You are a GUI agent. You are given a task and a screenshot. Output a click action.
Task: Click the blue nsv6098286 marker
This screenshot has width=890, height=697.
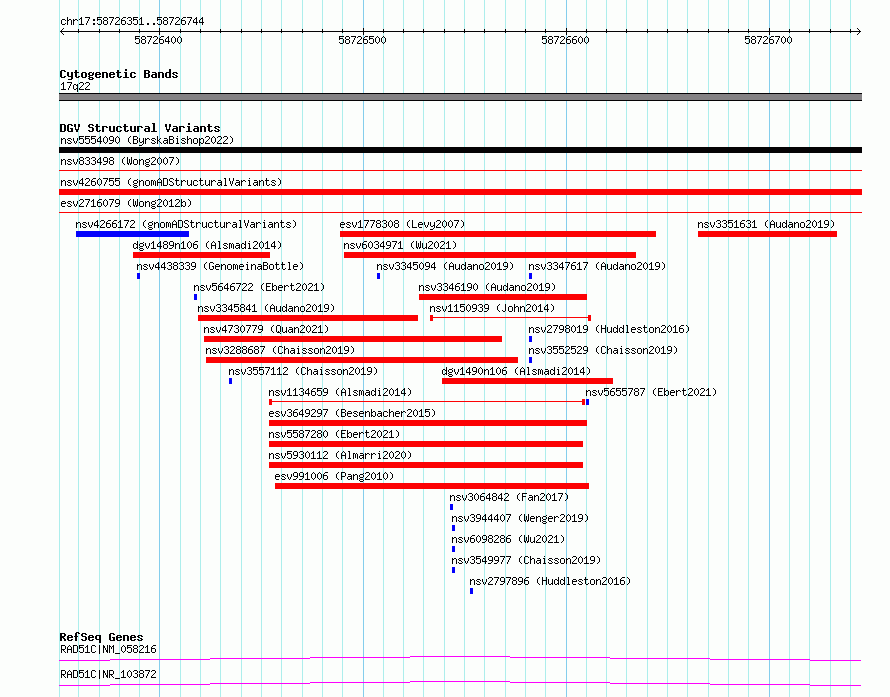coord(453,549)
